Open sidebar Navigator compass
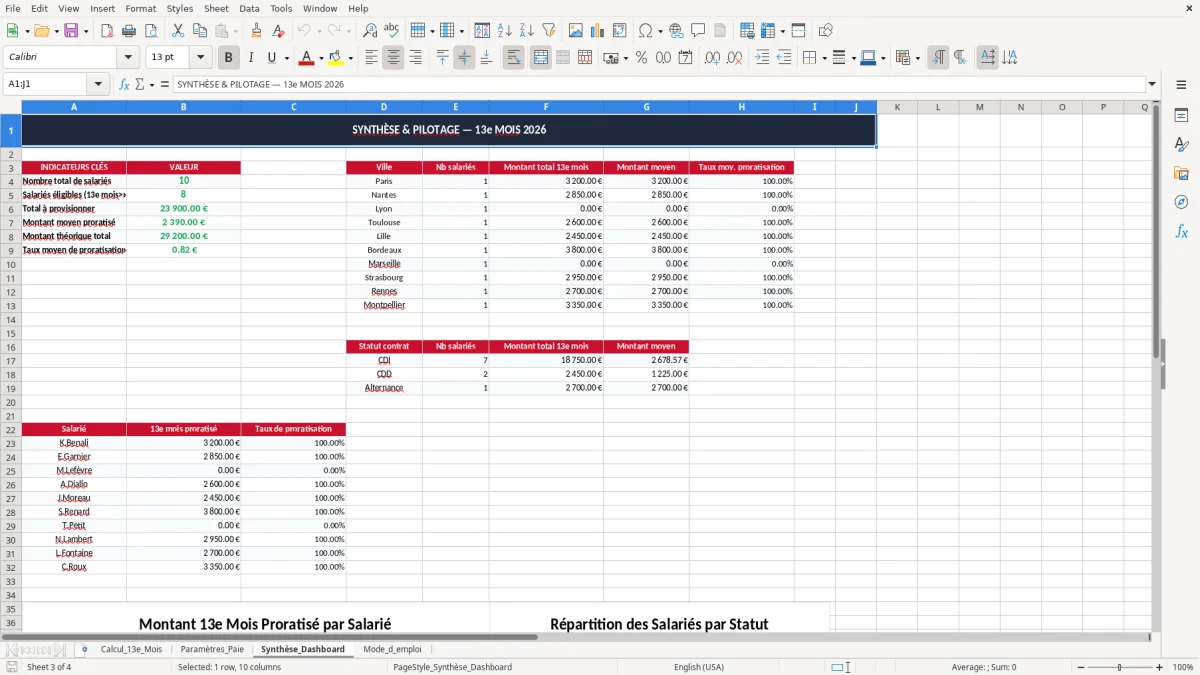 1181,202
